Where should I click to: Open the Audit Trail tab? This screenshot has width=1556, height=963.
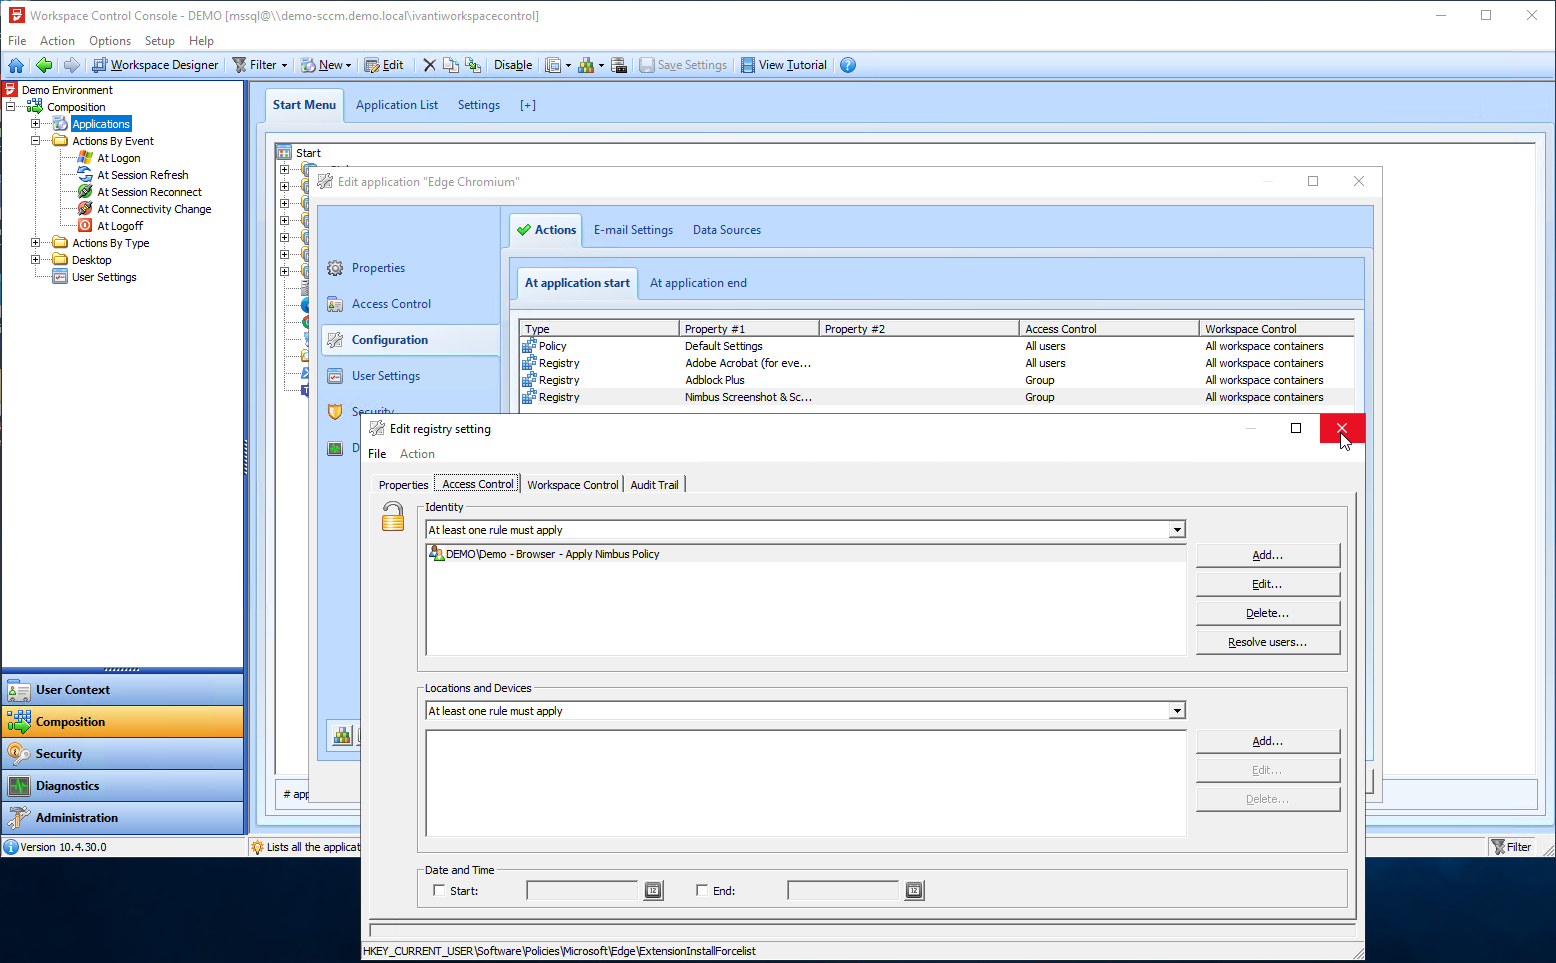click(x=654, y=485)
